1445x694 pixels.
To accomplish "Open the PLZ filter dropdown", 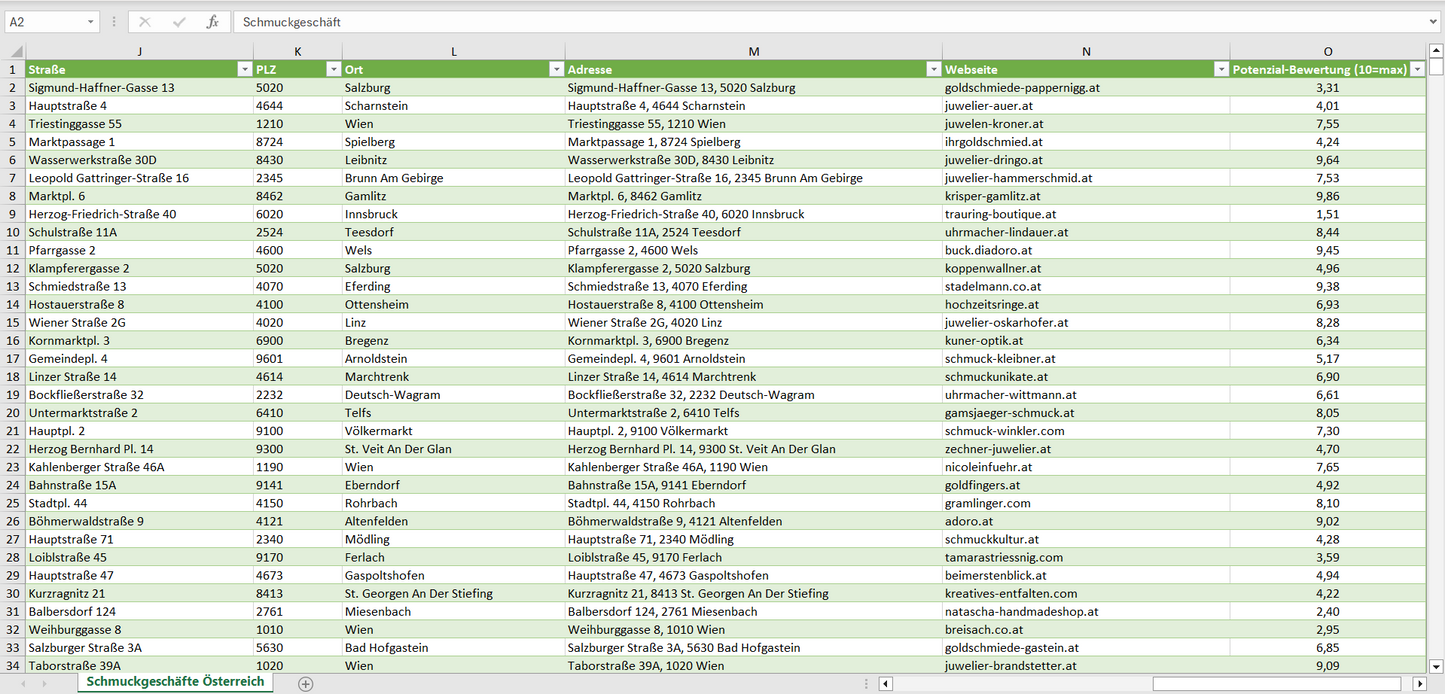I will click(333, 70).
